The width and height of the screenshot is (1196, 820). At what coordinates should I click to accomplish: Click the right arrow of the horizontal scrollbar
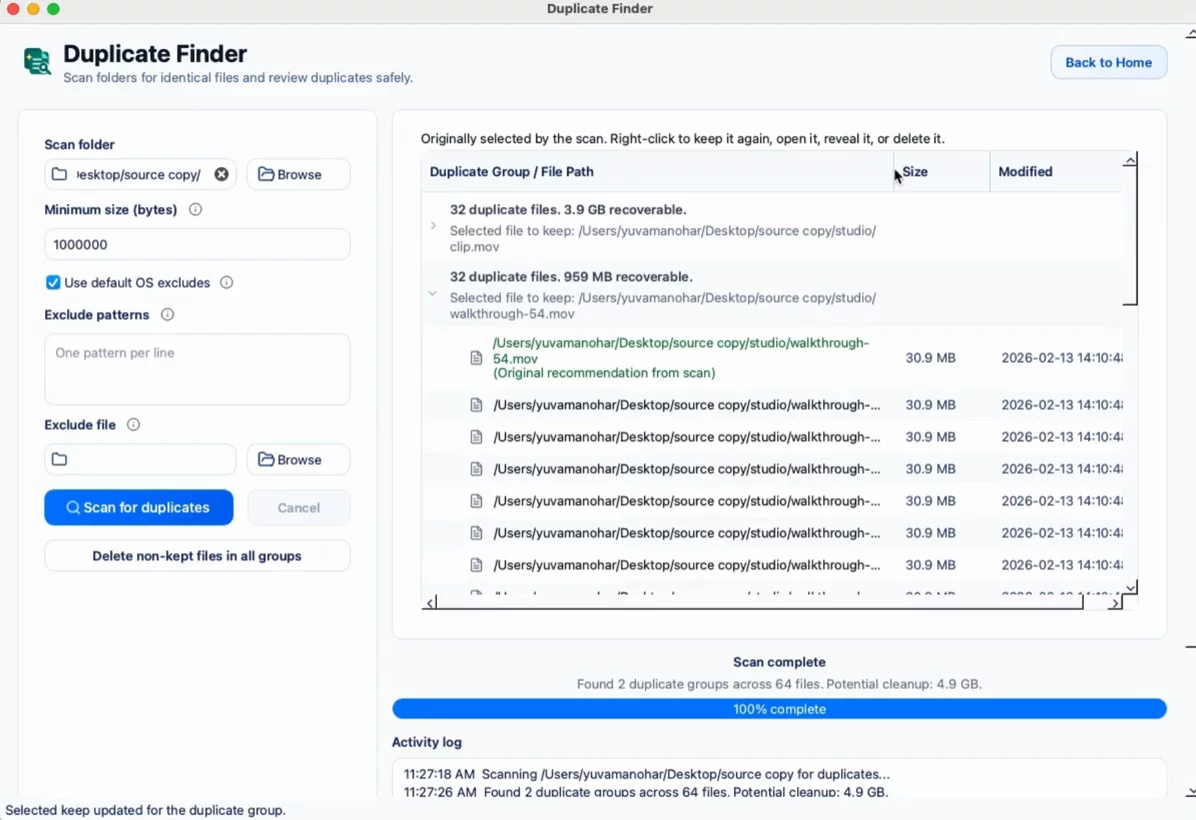click(x=1114, y=603)
